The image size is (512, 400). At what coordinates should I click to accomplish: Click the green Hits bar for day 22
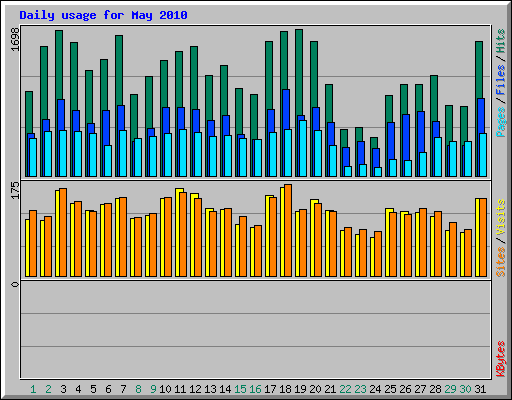point(344,138)
